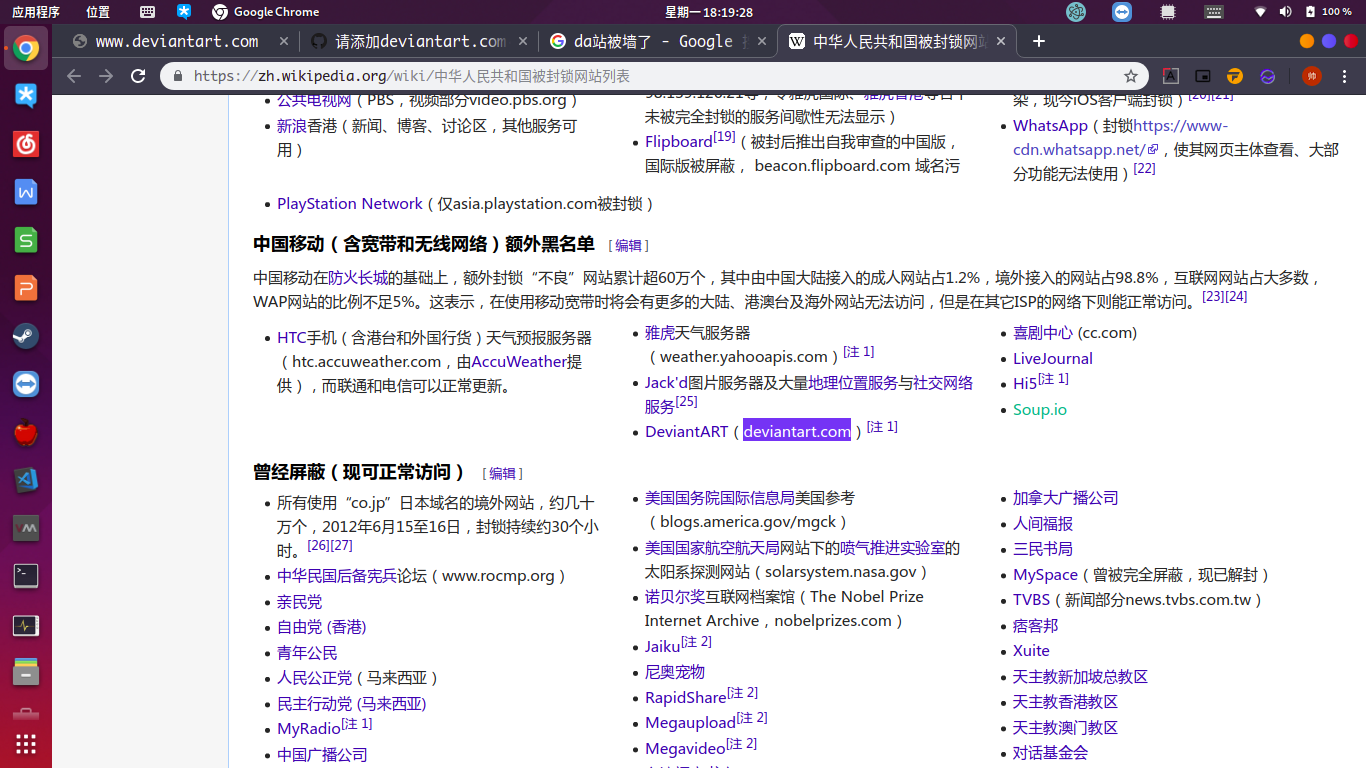This screenshot has width=1366, height=768.
Task: Bookmark this page via the star icon
Action: coord(1131,75)
